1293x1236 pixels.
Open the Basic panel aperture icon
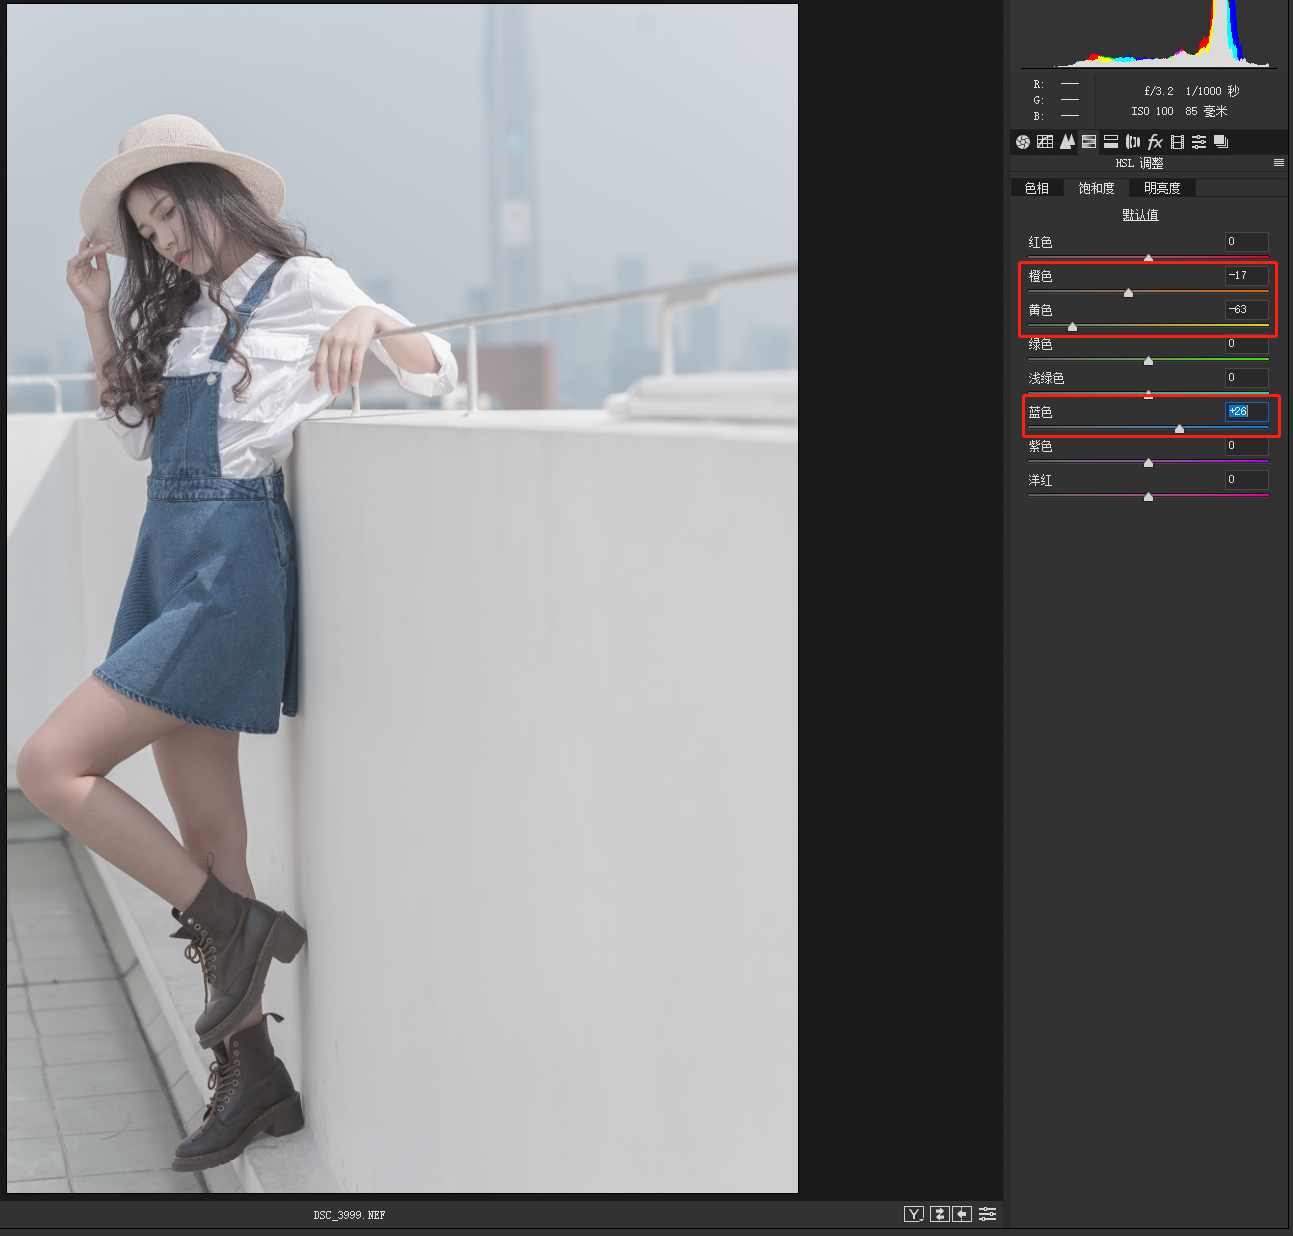(1022, 142)
